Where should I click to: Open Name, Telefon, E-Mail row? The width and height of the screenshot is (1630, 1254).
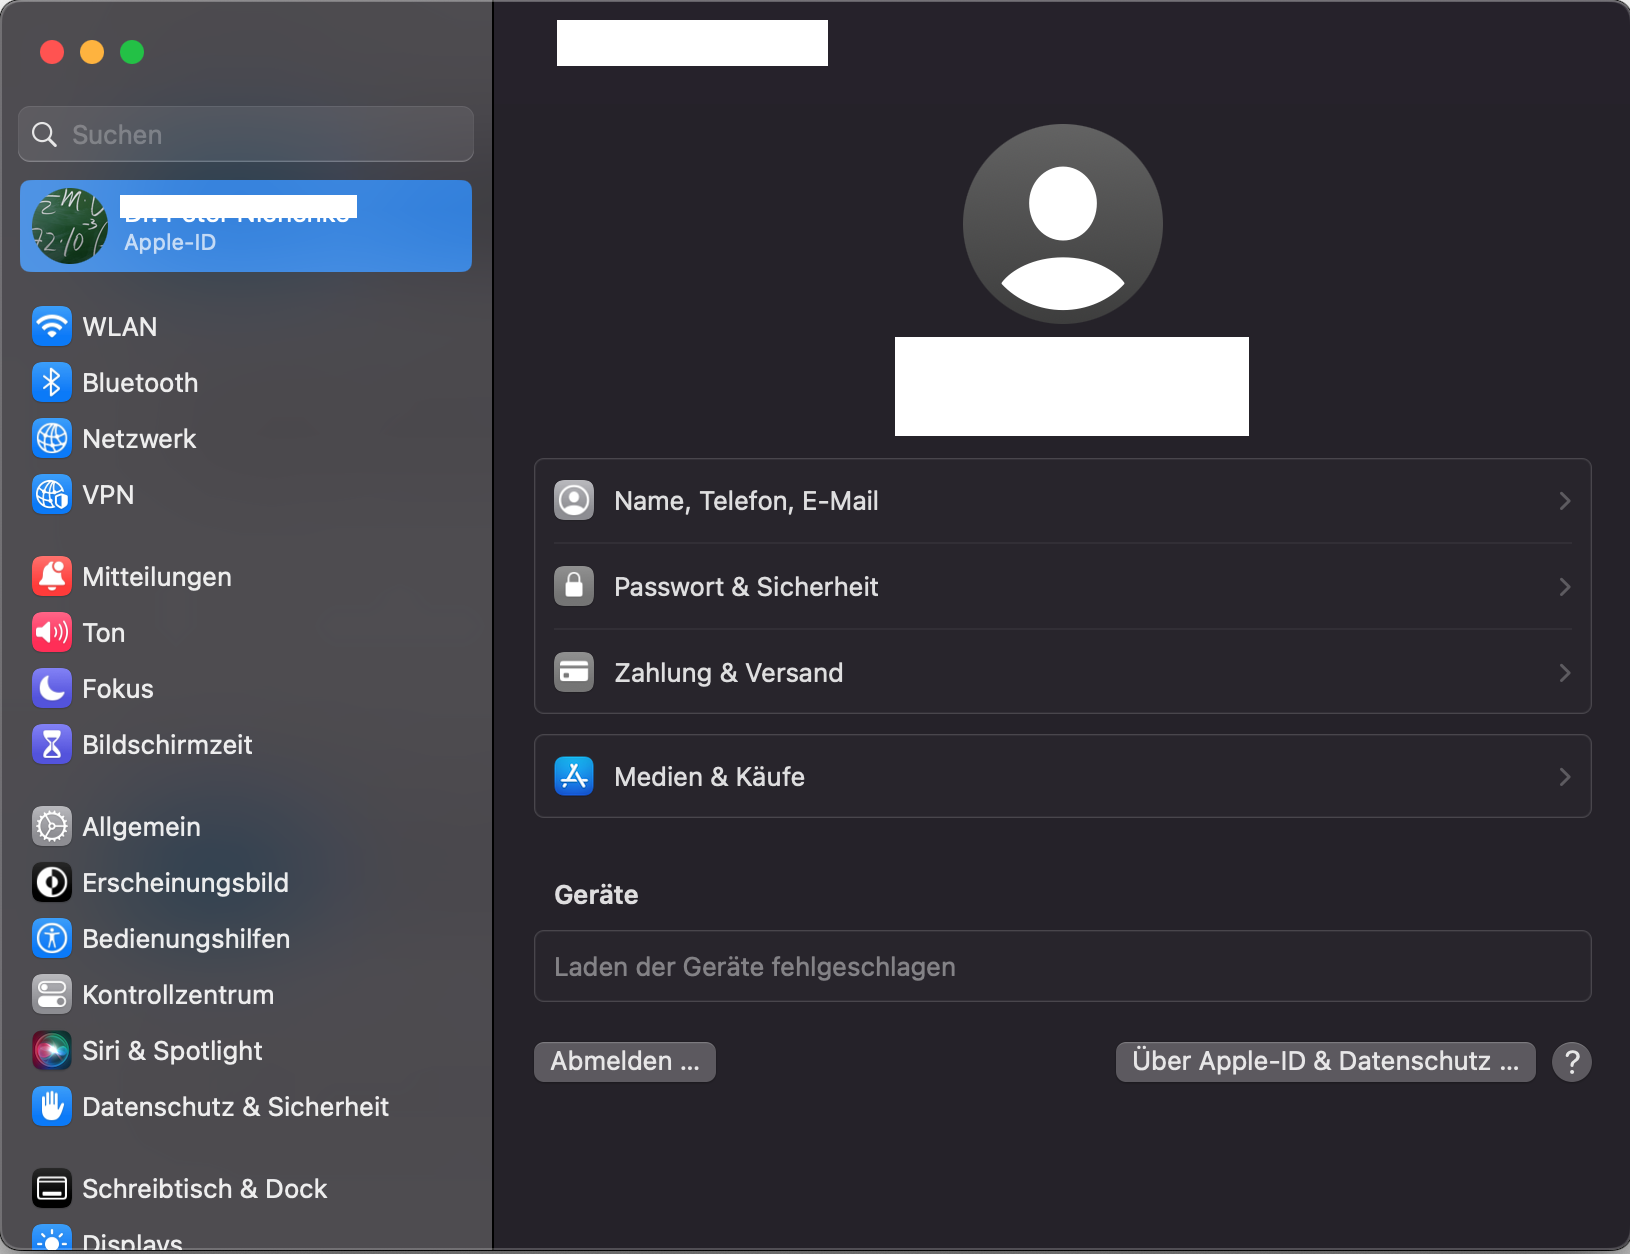pos(1063,500)
